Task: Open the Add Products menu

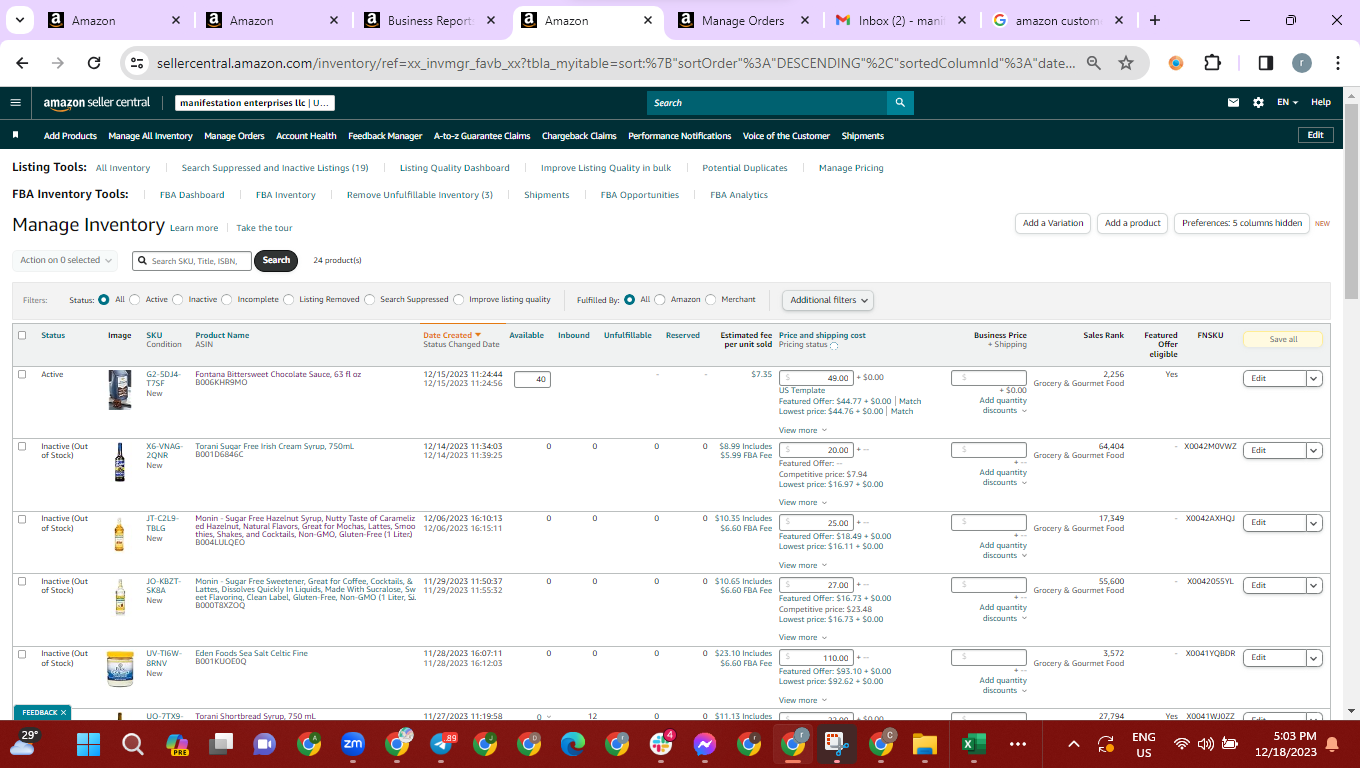Action: coord(70,136)
